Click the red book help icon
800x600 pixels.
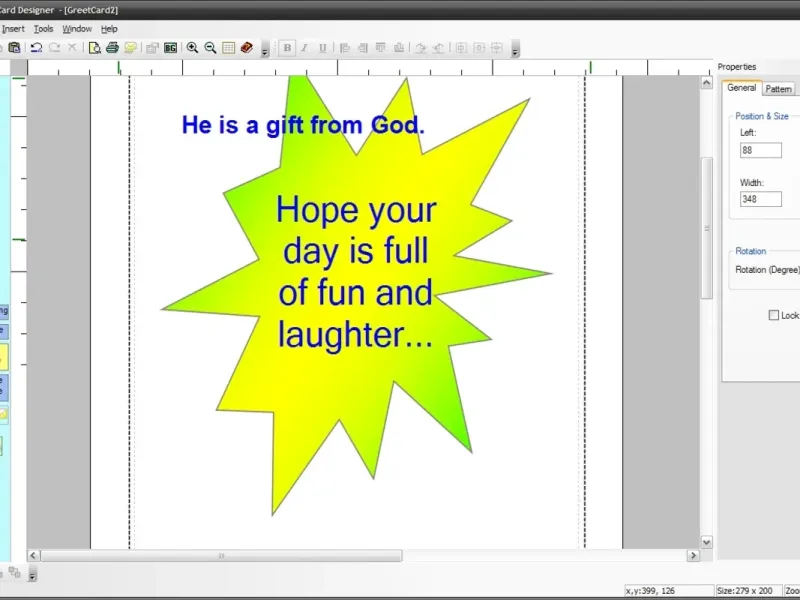pos(246,47)
